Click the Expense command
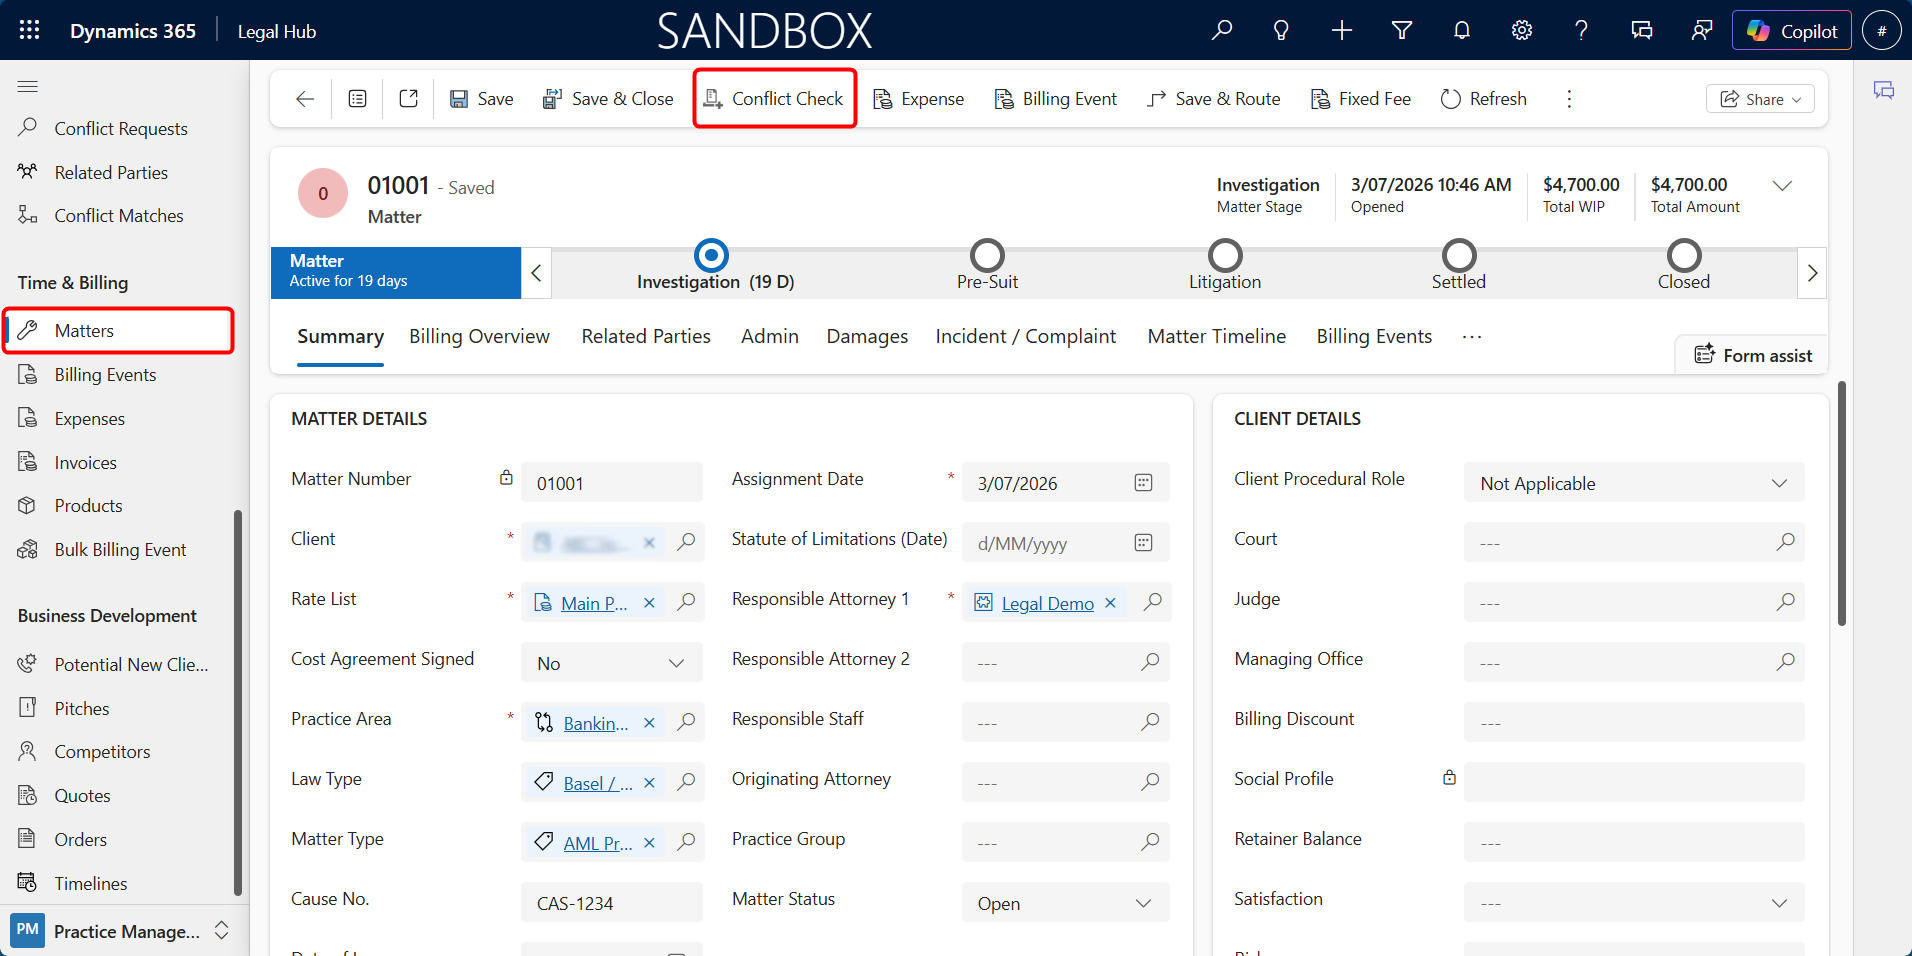Image resolution: width=1912 pixels, height=956 pixels. (x=918, y=99)
